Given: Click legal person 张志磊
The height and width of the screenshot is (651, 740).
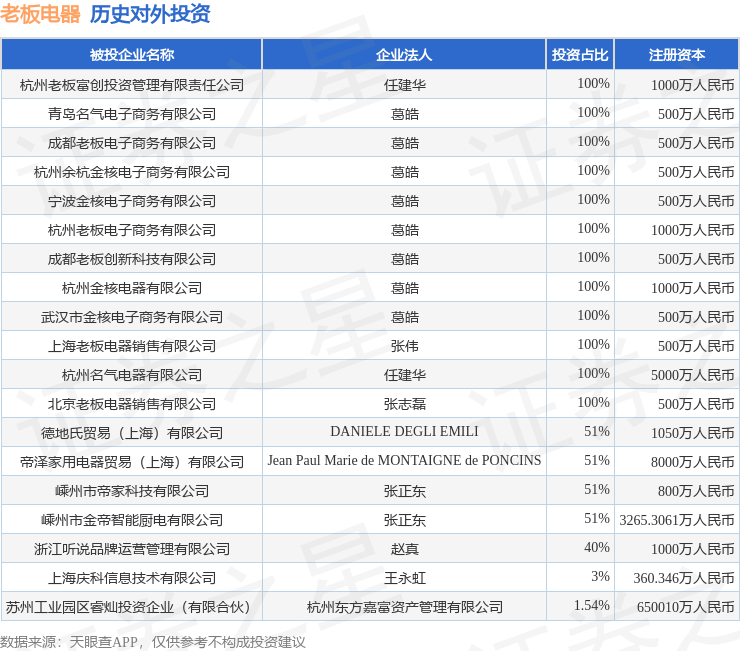Looking at the screenshot, I should [404, 404].
